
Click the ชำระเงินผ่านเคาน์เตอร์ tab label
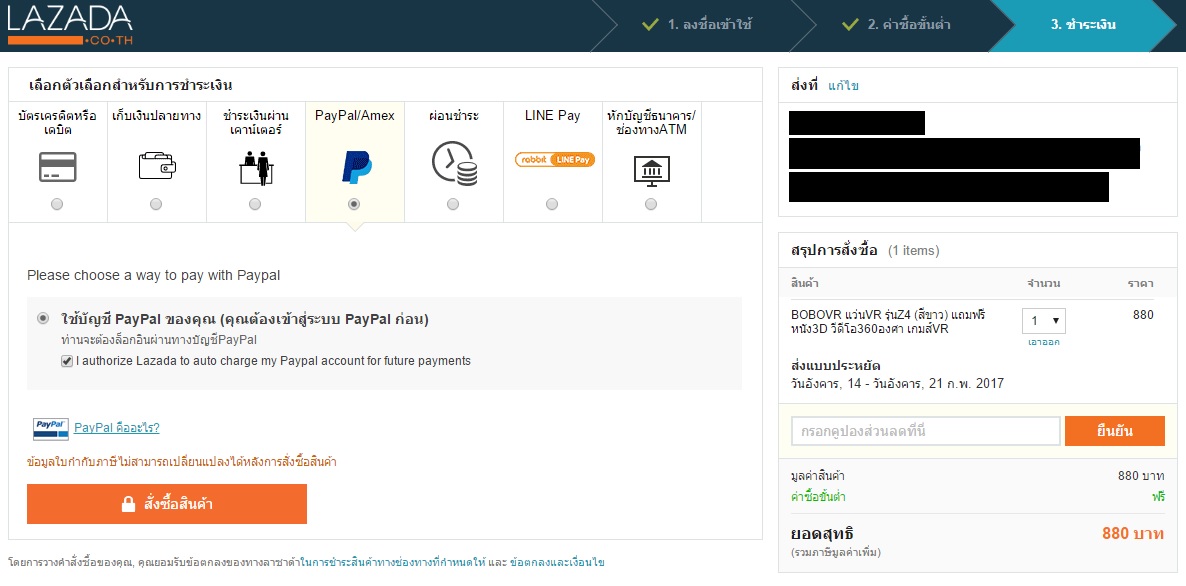[255, 122]
